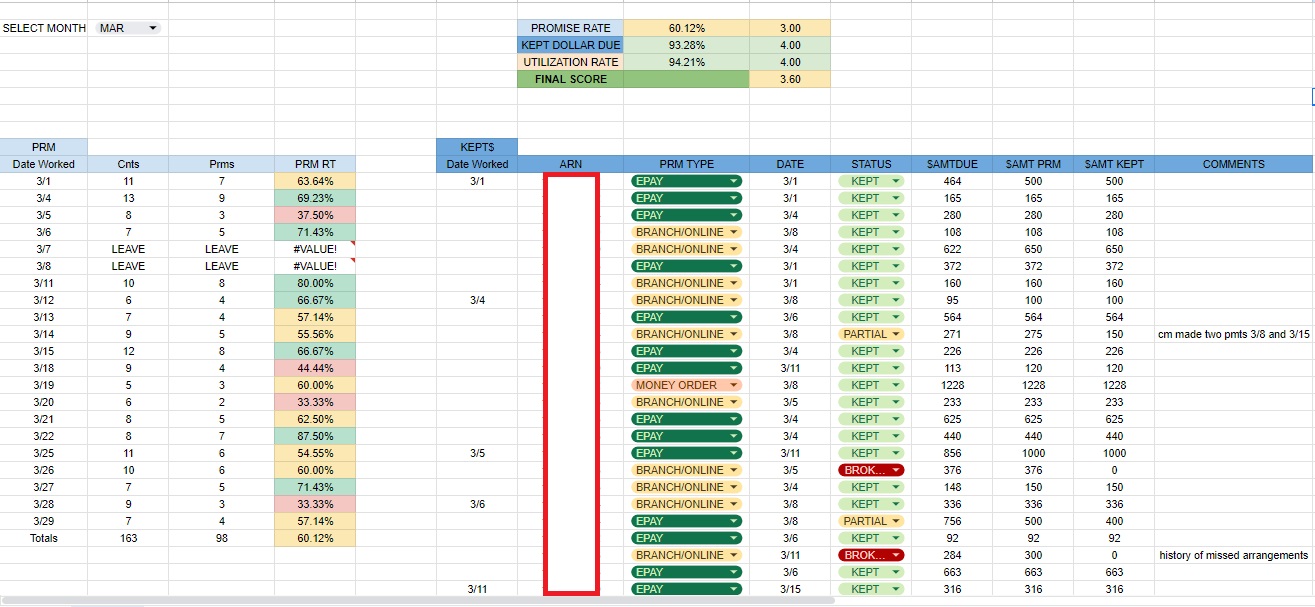Viewport: 1315px width, 607px height.
Task: Open BRANCH/ONLINE dropdown in the 148 amount row
Action: (686, 487)
